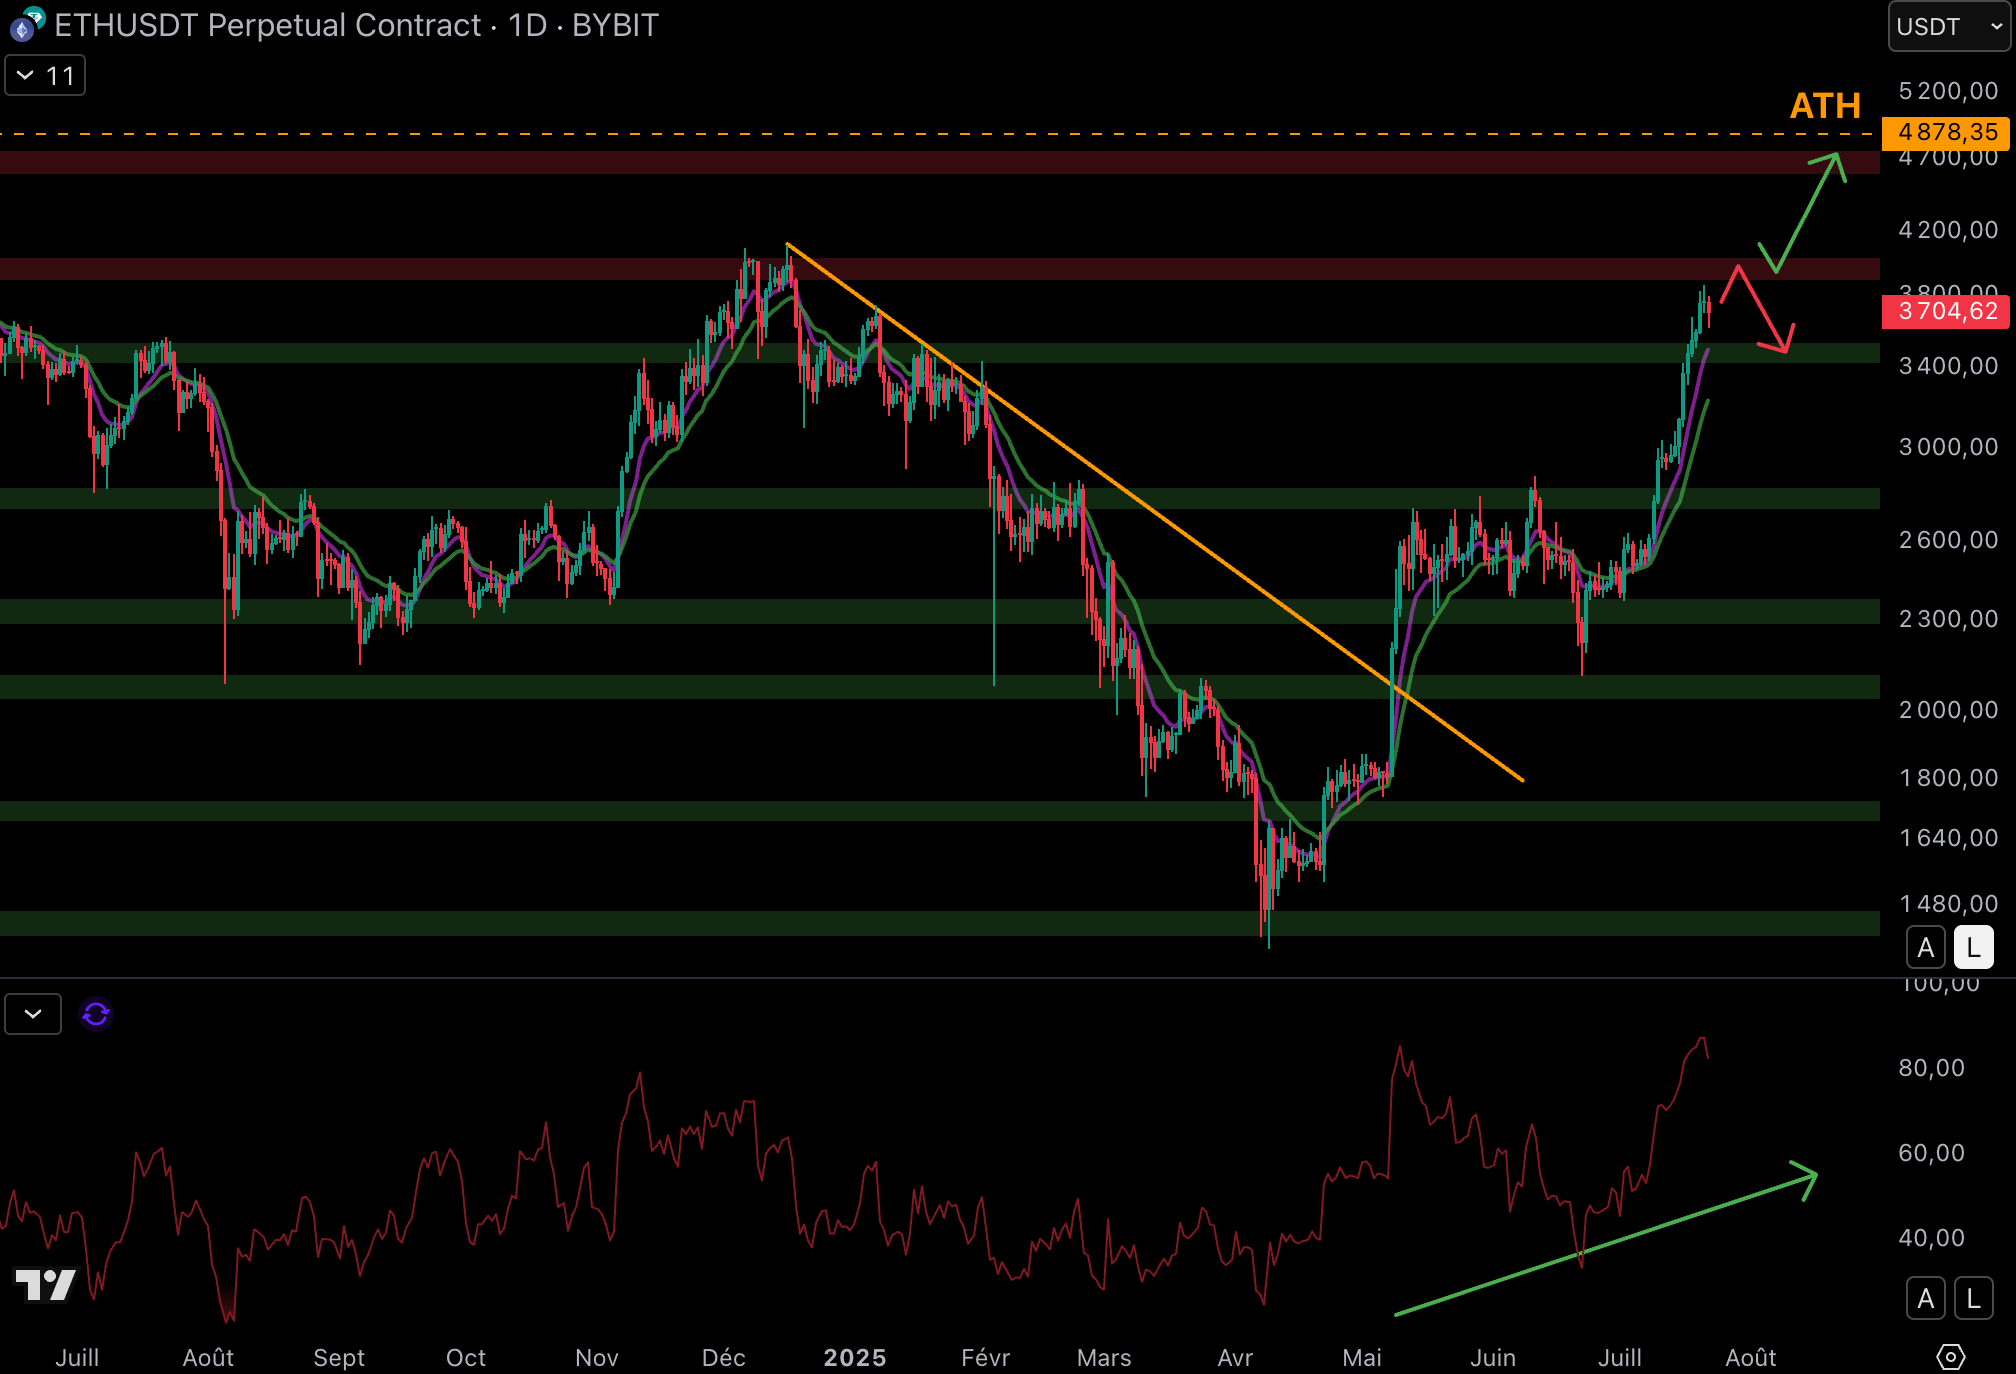This screenshot has width=2016, height=1374.
Task: Click the purple indicator refresh icon
Action: click(96, 1014)
